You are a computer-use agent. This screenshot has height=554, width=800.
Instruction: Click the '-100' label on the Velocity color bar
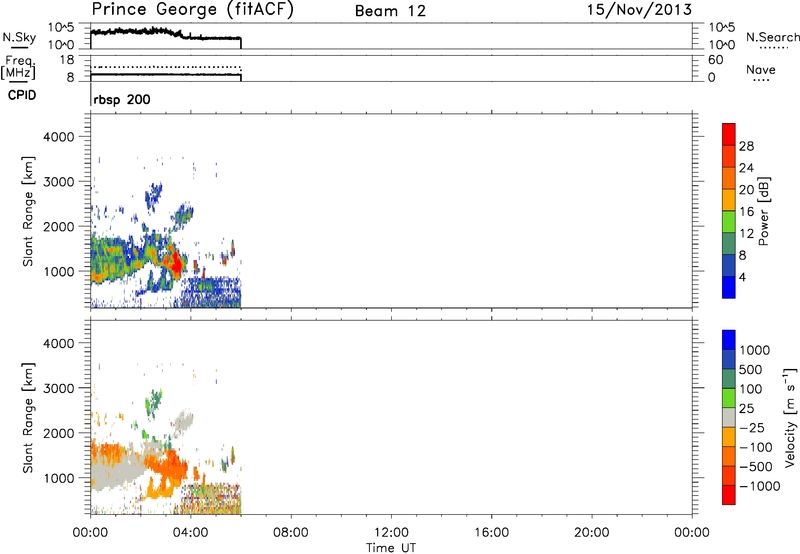tap(756, 447)
